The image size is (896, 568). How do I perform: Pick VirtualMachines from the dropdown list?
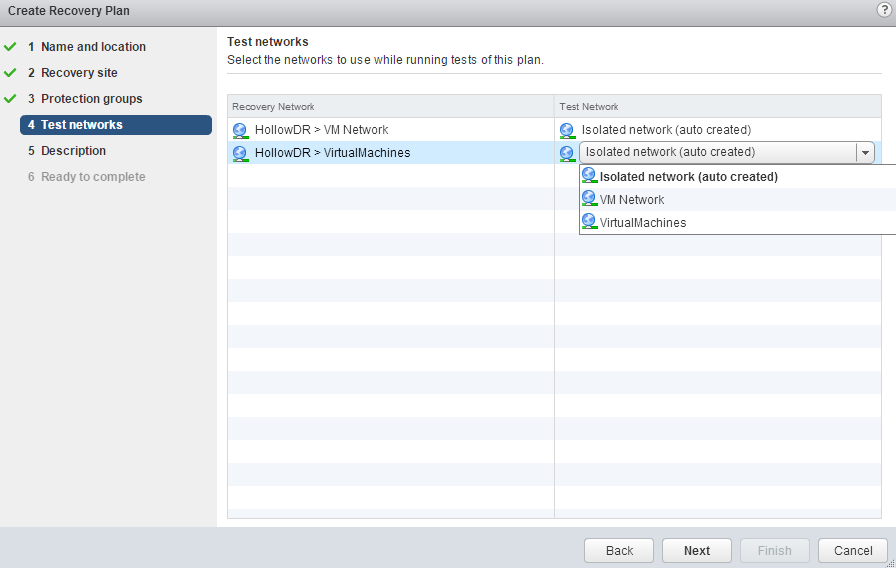coord(643,223)
